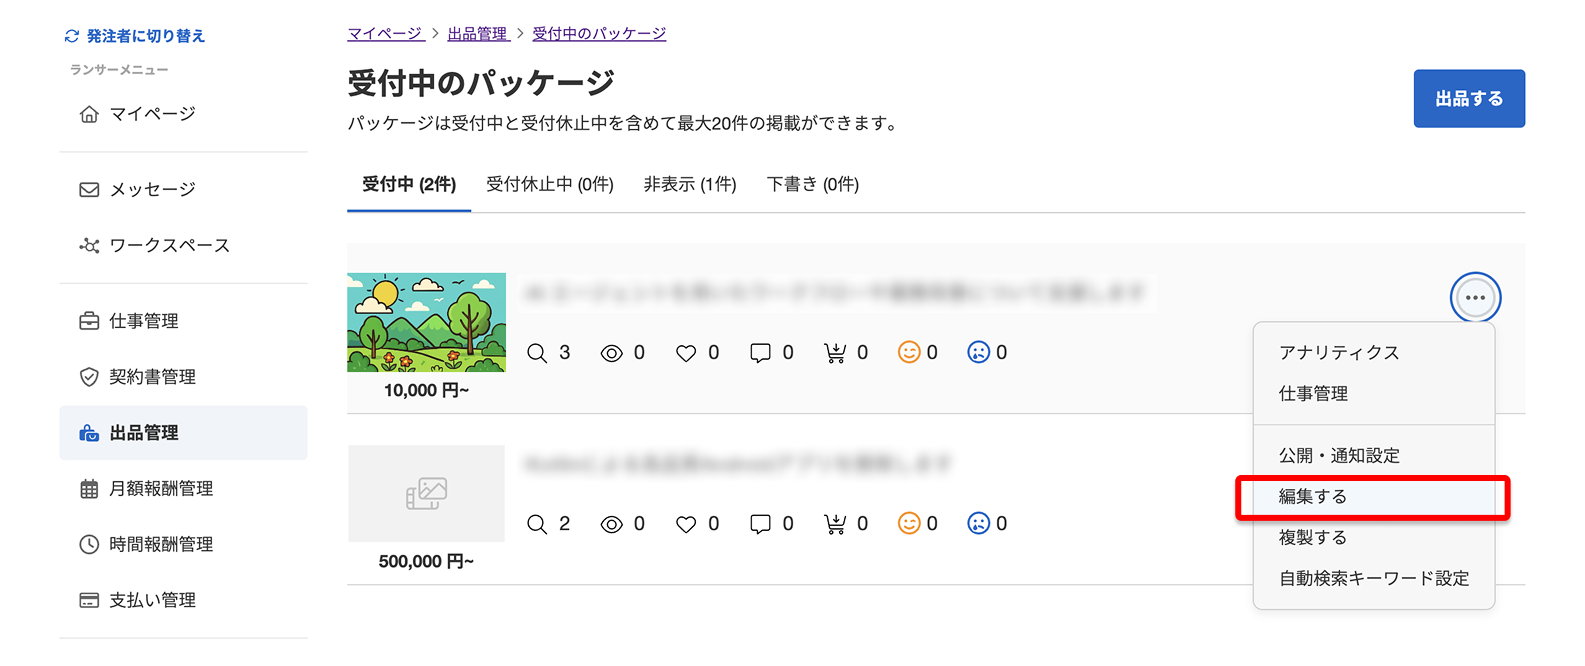Follow the 出品管理 breadcrumb link
The width and height of the screenshot is (1585, 666).
tap(478, 34)
